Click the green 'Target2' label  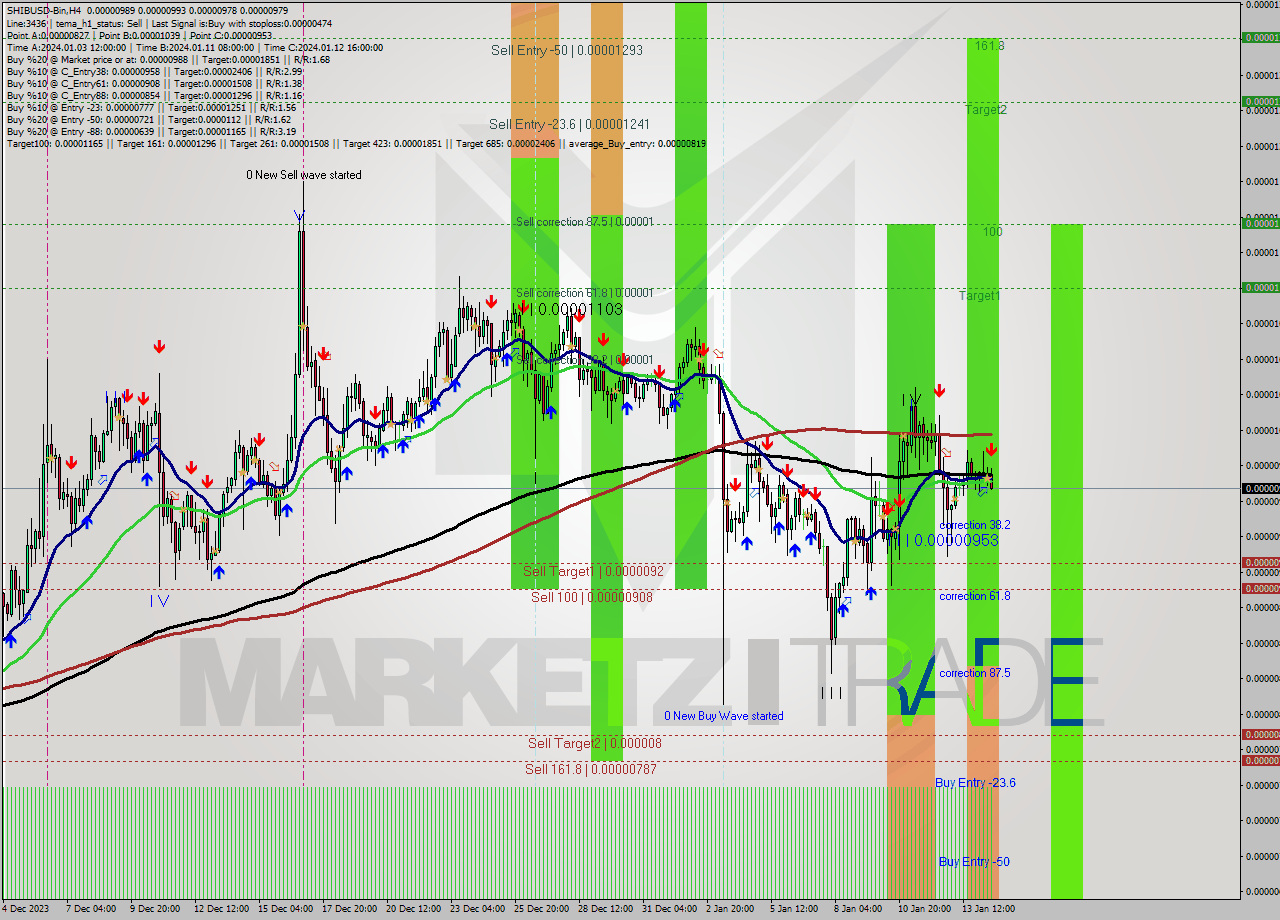(985, 110)
